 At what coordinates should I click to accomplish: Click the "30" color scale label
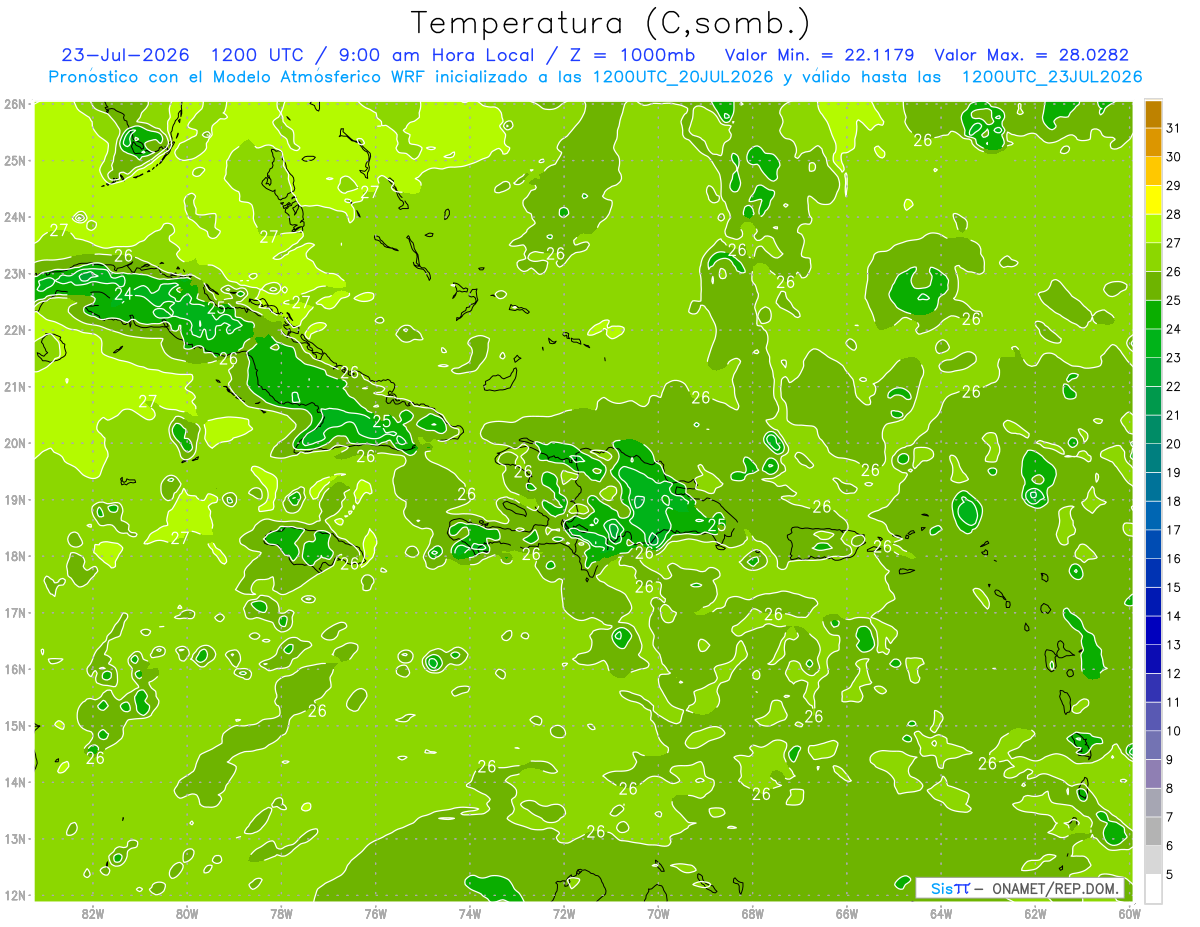click(x=1174, y=157)
